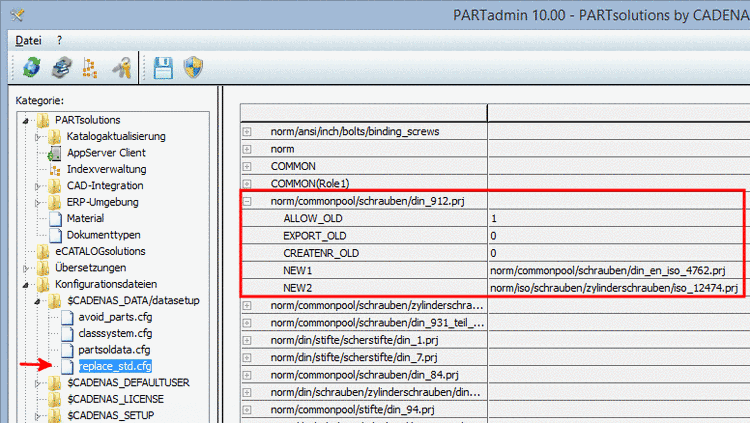Image resolution: width=750 pixels, height=423 pixels.
Task: Expand the CAD-Integration tree node
Action: tap(37, 186)
